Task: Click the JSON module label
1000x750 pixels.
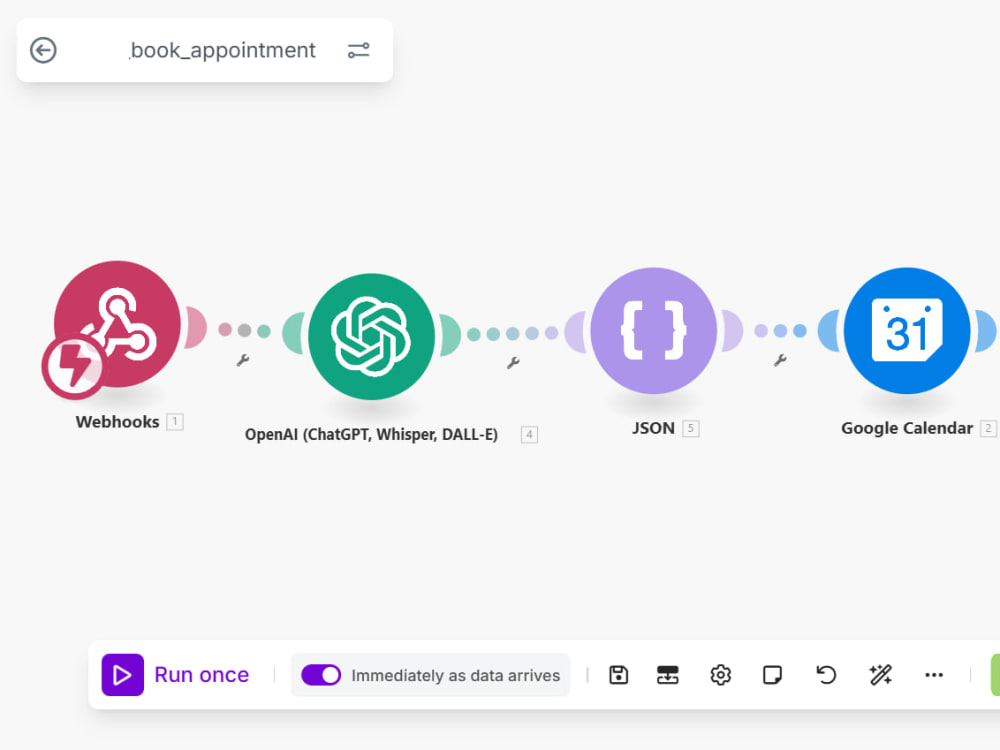Action: point(653,428)
